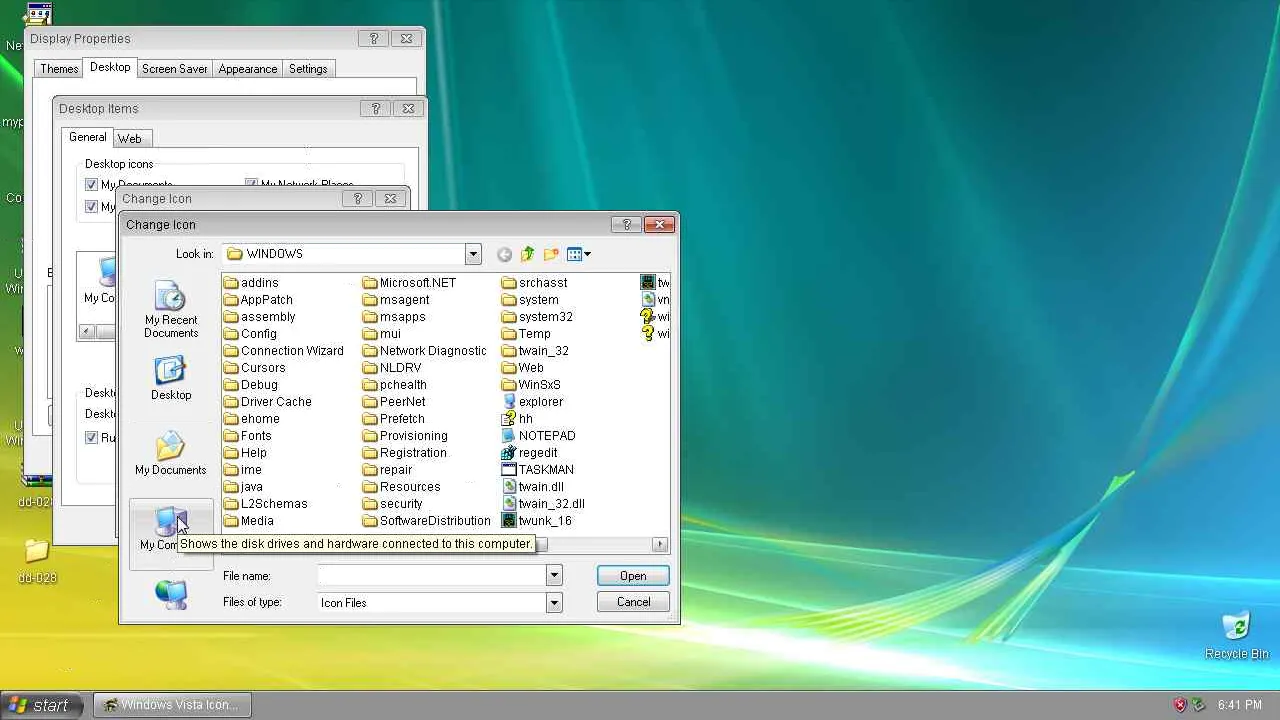Click the Open button
This screenshot has height=720, width=1280.
633,576
